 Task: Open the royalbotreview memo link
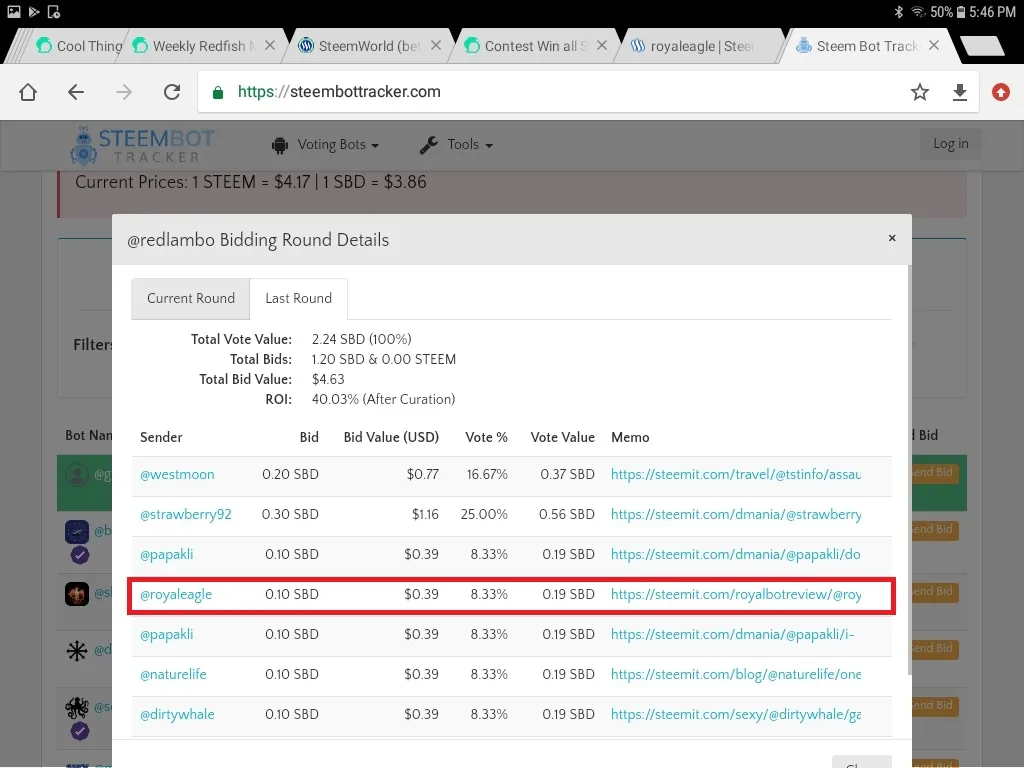736,595
